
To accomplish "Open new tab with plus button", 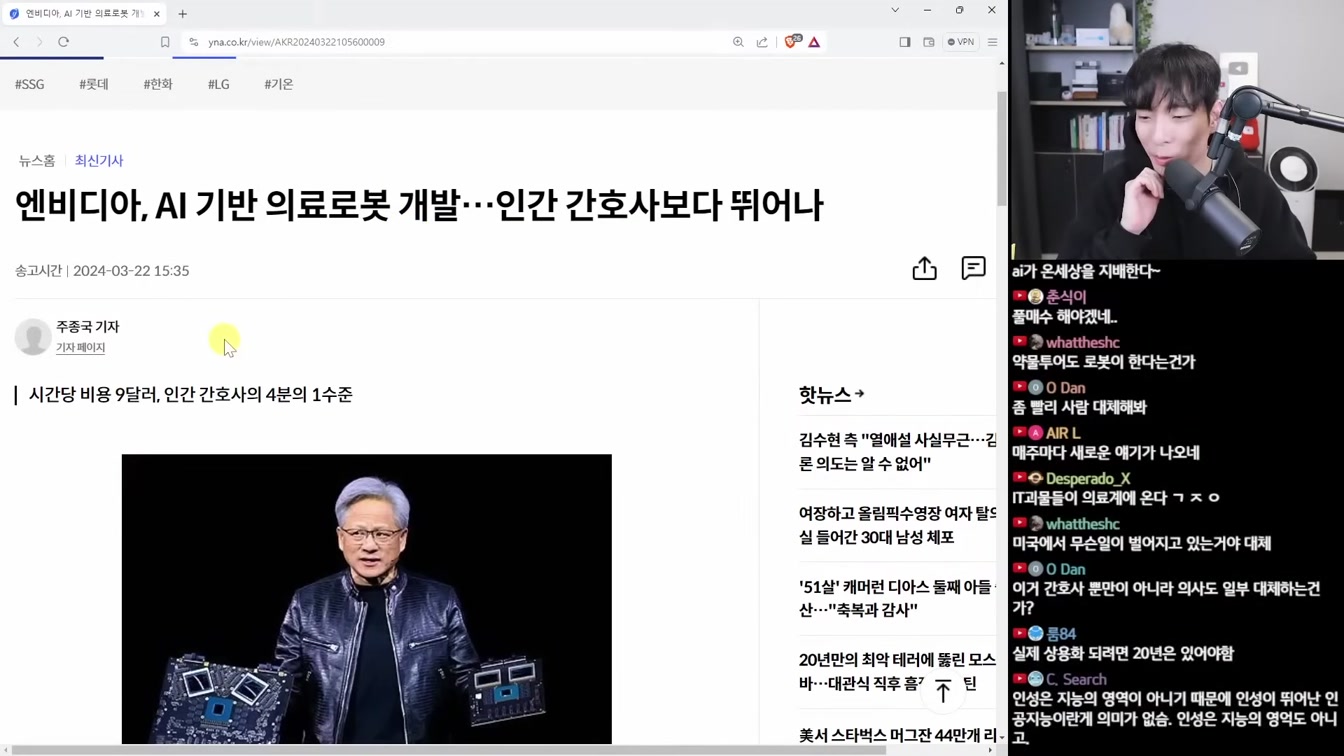I will [x=182, y=14].
